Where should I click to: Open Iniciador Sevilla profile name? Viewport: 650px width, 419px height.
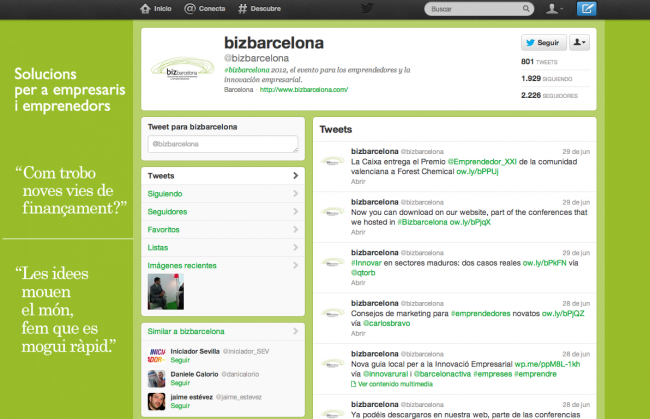195,351
